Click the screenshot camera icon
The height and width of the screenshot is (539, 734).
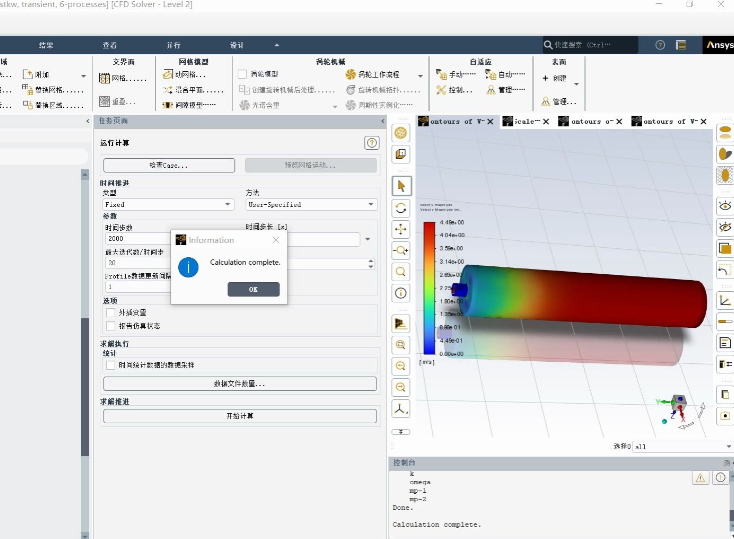point(725,416)
